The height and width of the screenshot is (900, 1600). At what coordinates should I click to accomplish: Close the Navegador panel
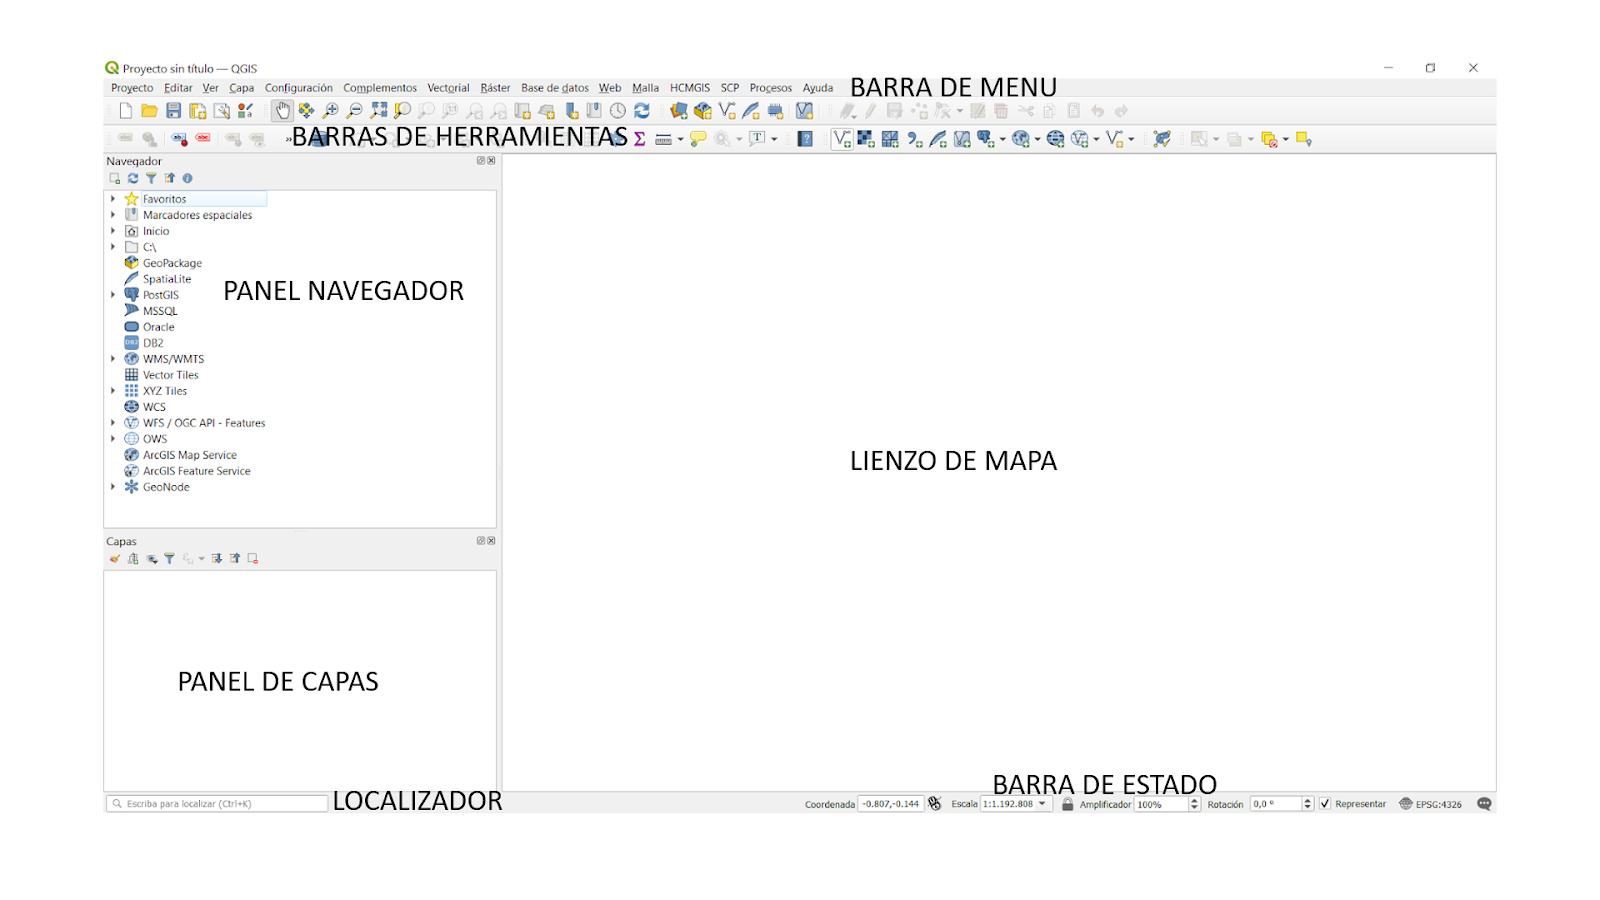[491, 161]
